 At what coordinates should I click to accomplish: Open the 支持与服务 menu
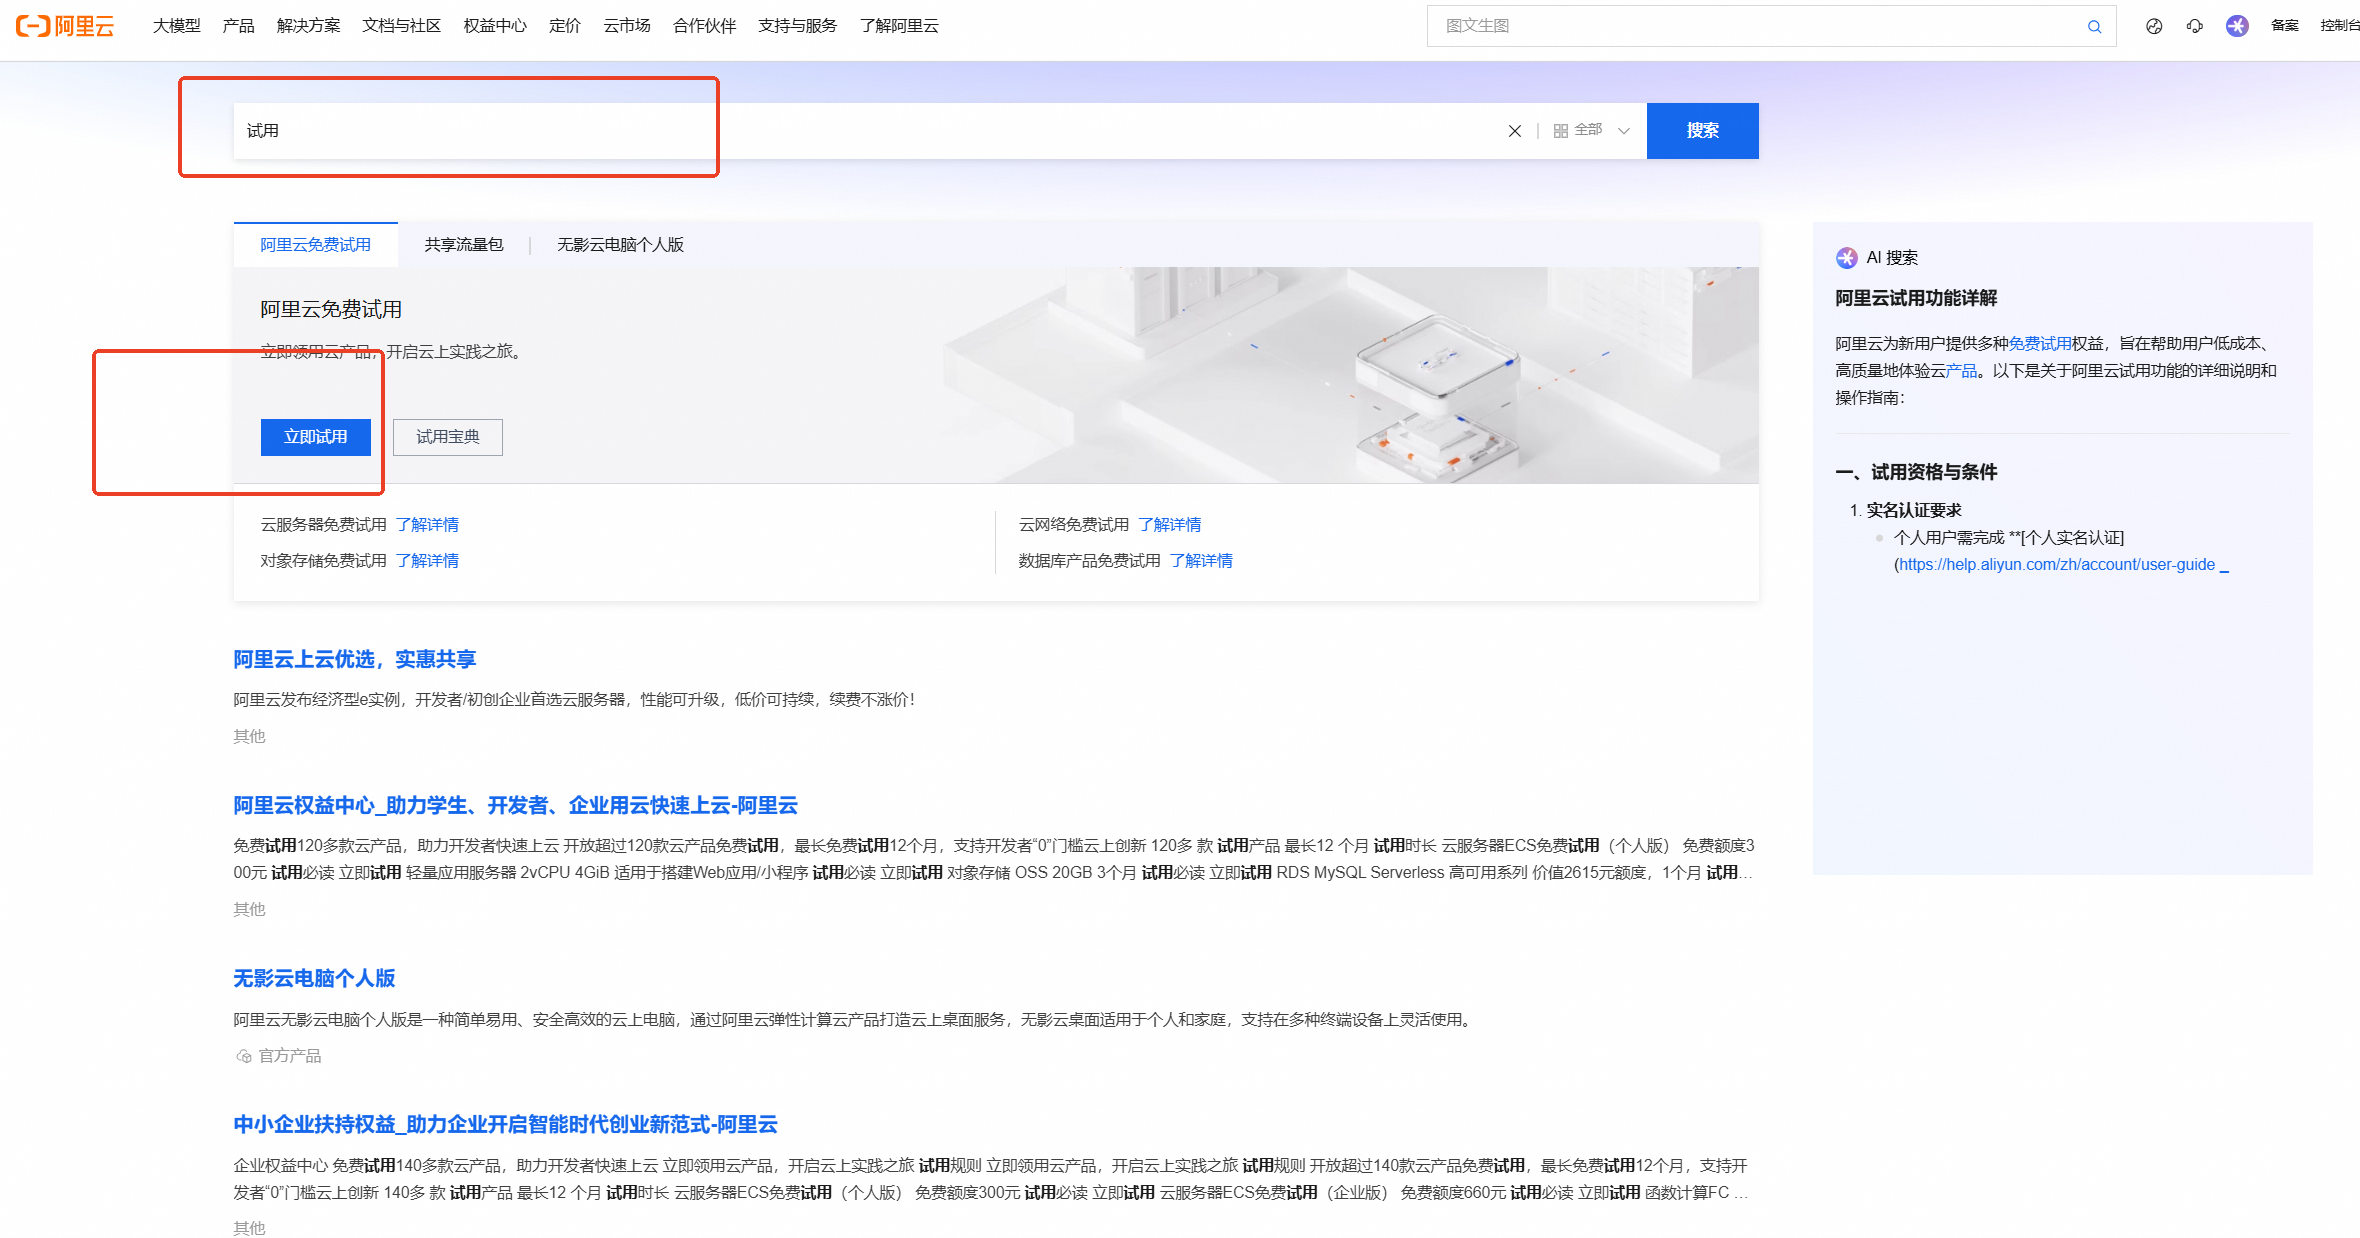click(x=797, y=26)
